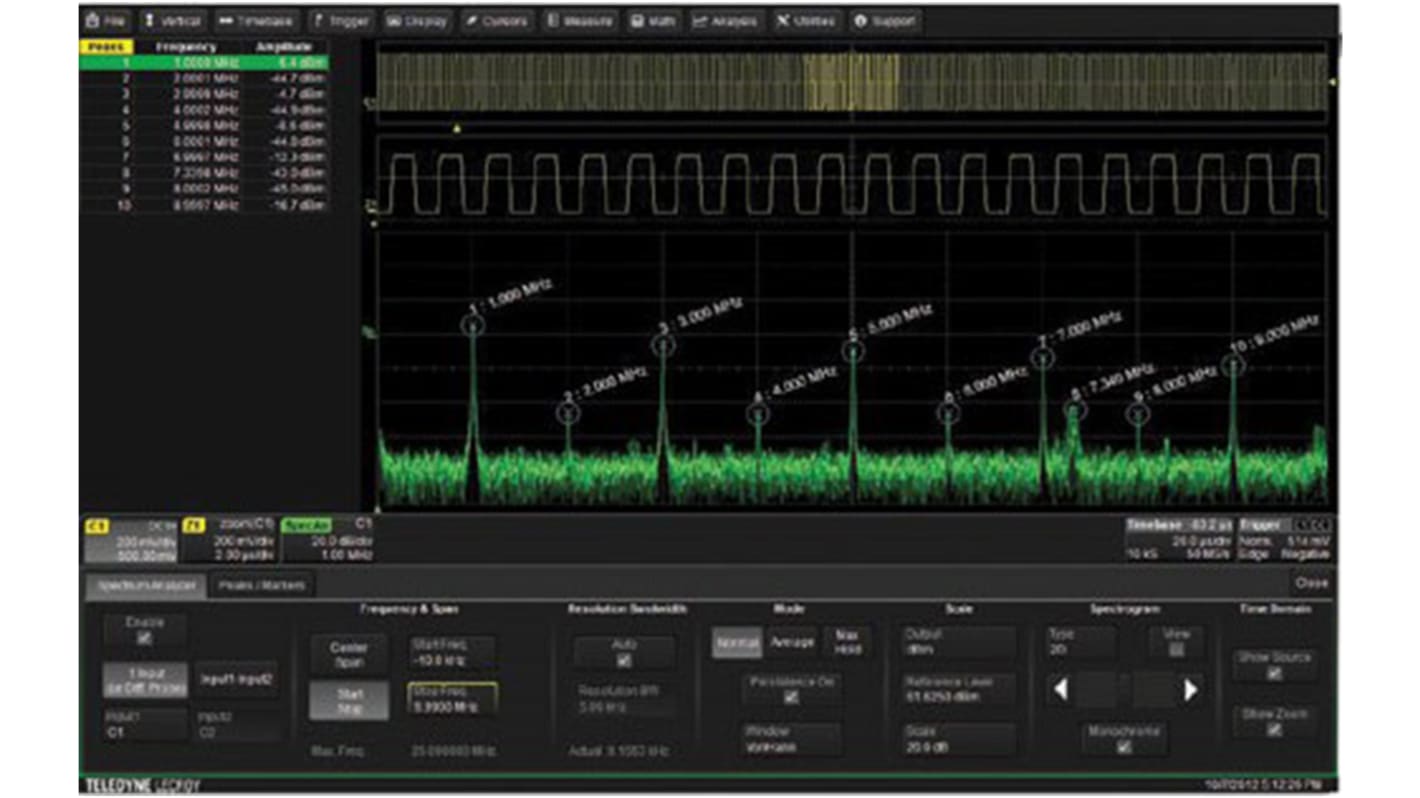The height and width of the screenshot is (798, 1420).
Task: Click the spectrogram left arrow
Action: coord(1061,690)
